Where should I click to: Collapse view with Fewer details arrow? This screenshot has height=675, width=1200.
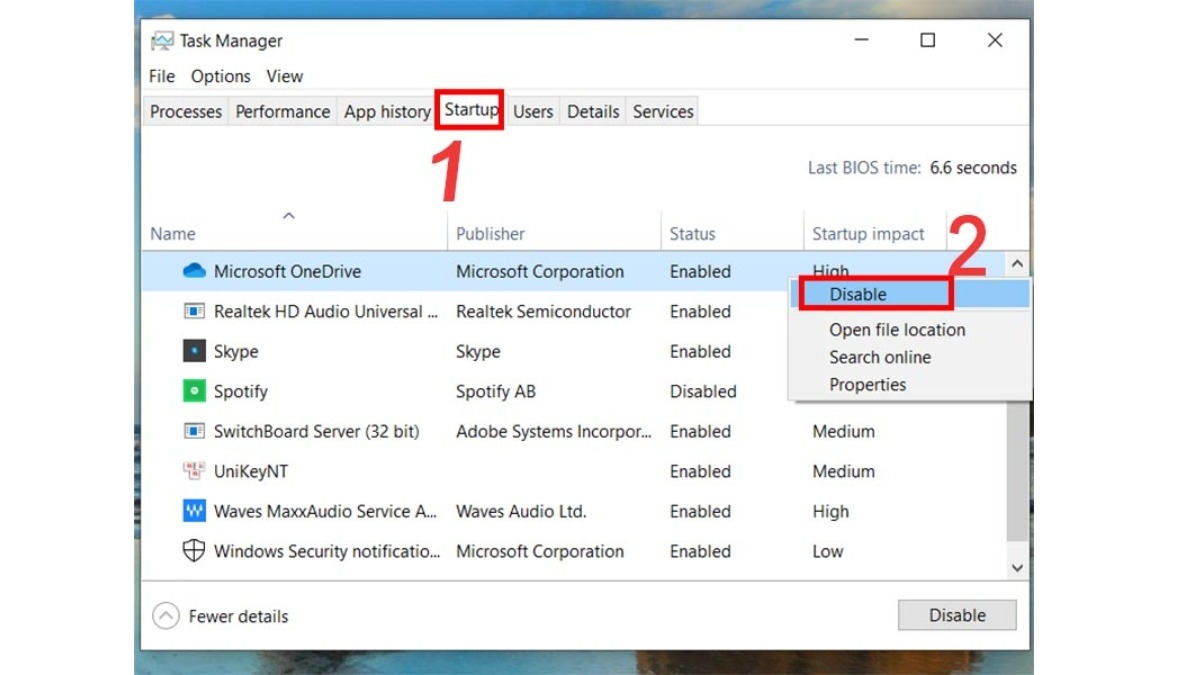(166, 616)
